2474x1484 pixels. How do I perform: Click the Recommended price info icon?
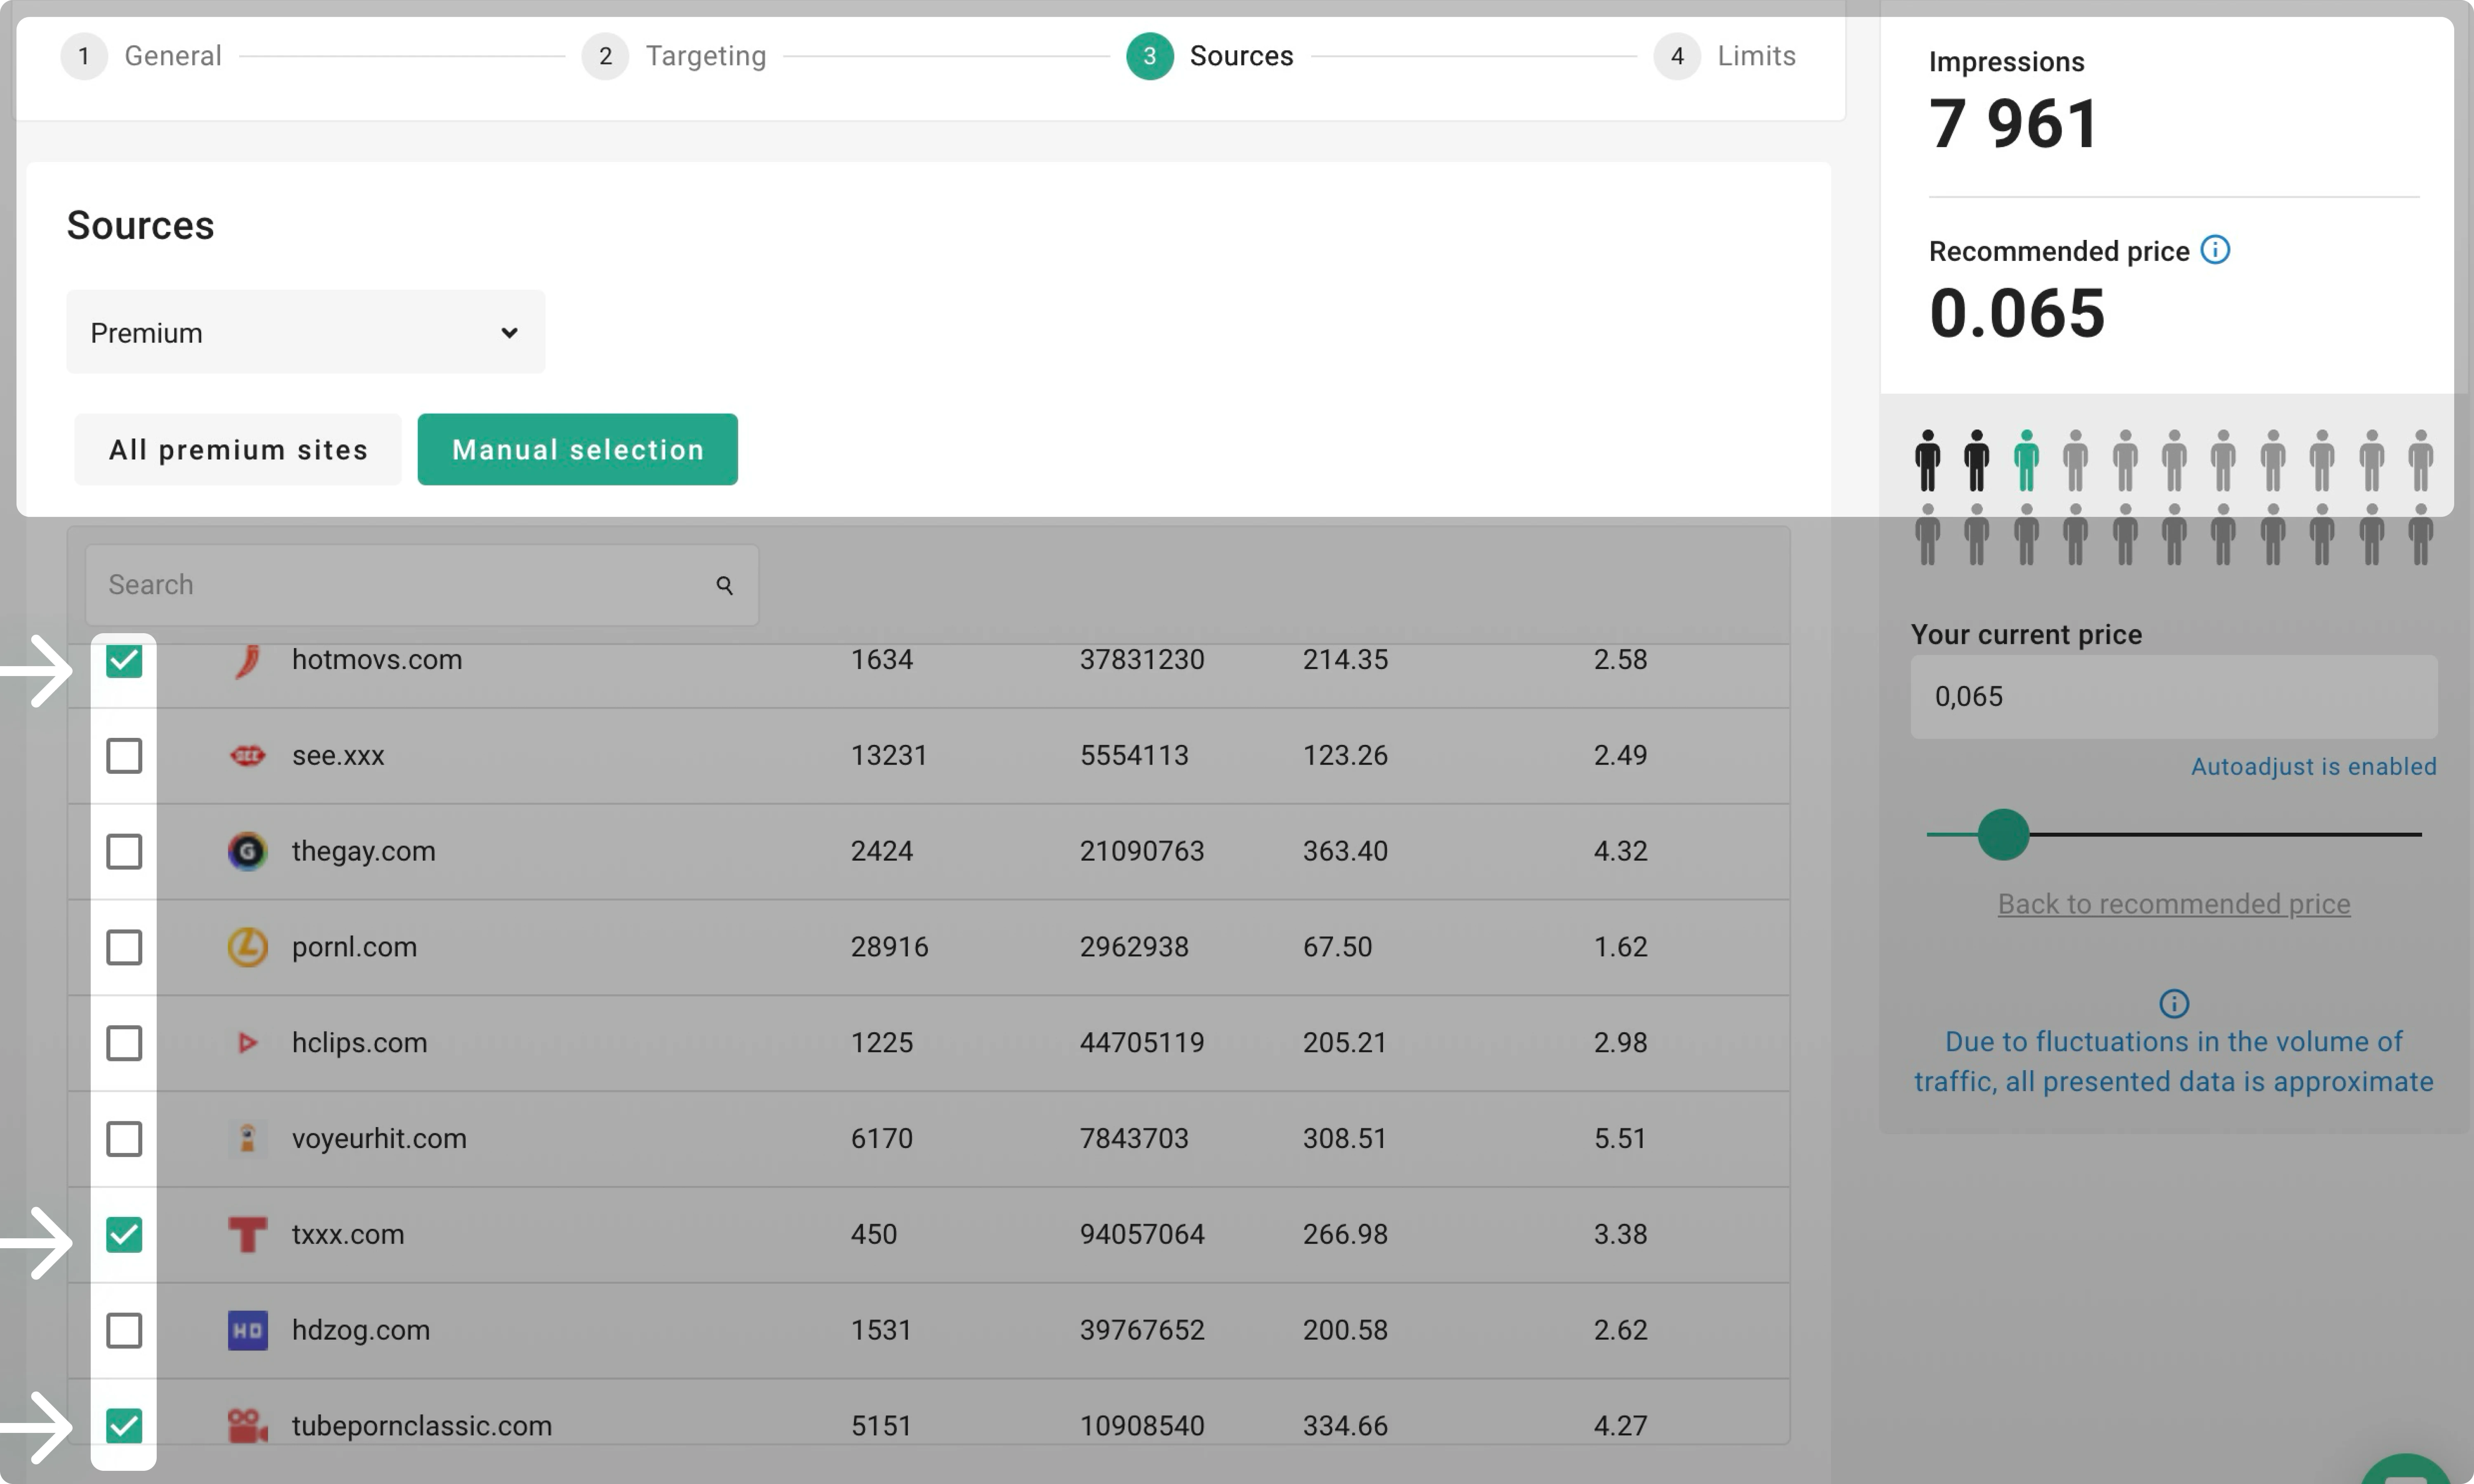click(x=2215, y=250)
